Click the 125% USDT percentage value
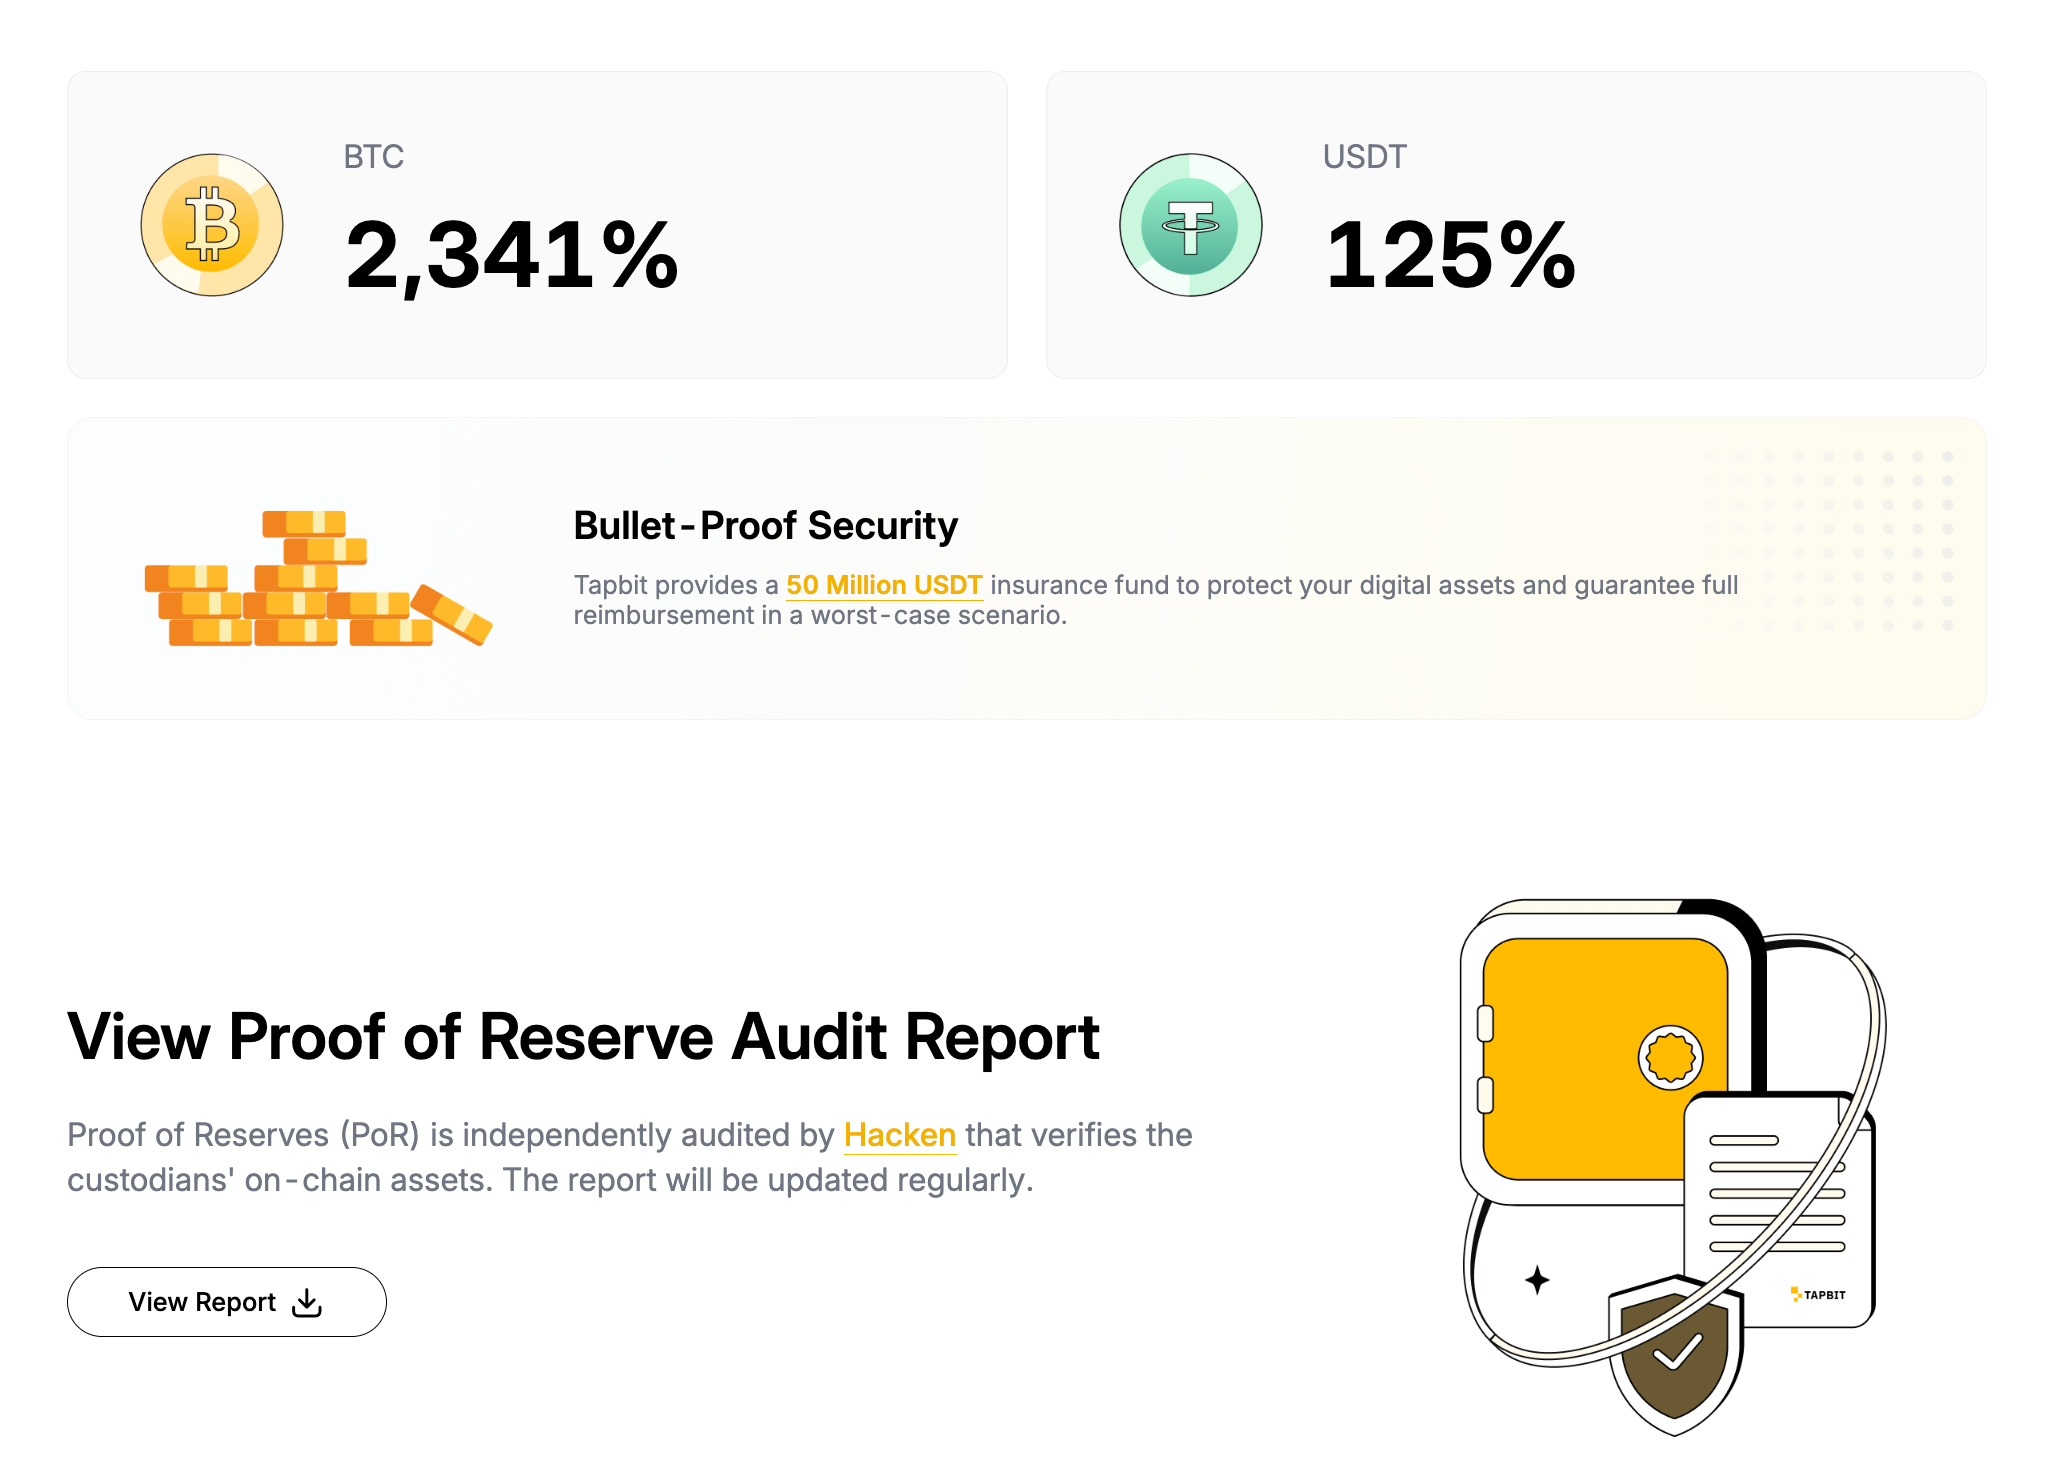This screenshot has width=2060, height=1464. pos(1452,256)
